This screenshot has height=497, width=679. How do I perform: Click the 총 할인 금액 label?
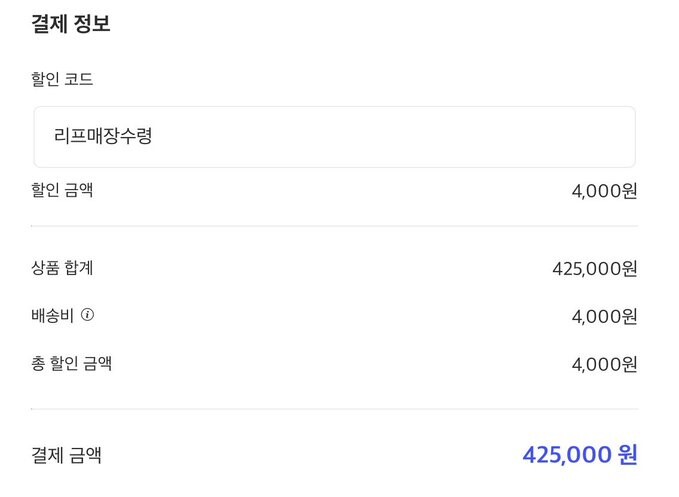[x=71, y=363]
